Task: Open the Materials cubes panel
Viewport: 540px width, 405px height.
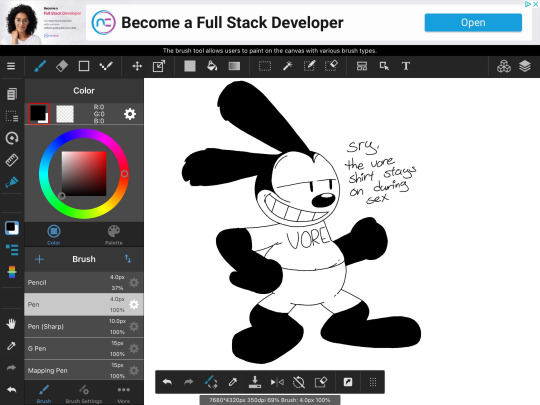Action: pyautogui.click(x=503, y=66)
